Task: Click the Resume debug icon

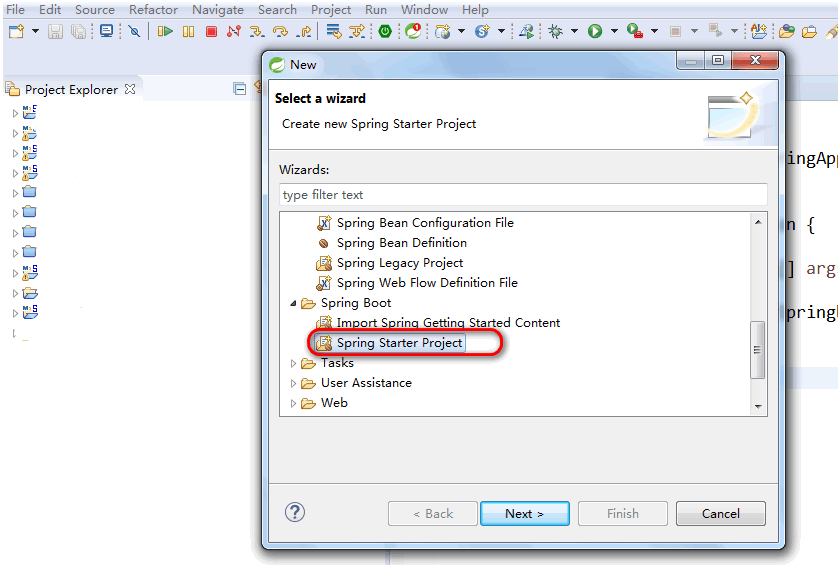Action: pyautogui.click(x=165, y=32)
